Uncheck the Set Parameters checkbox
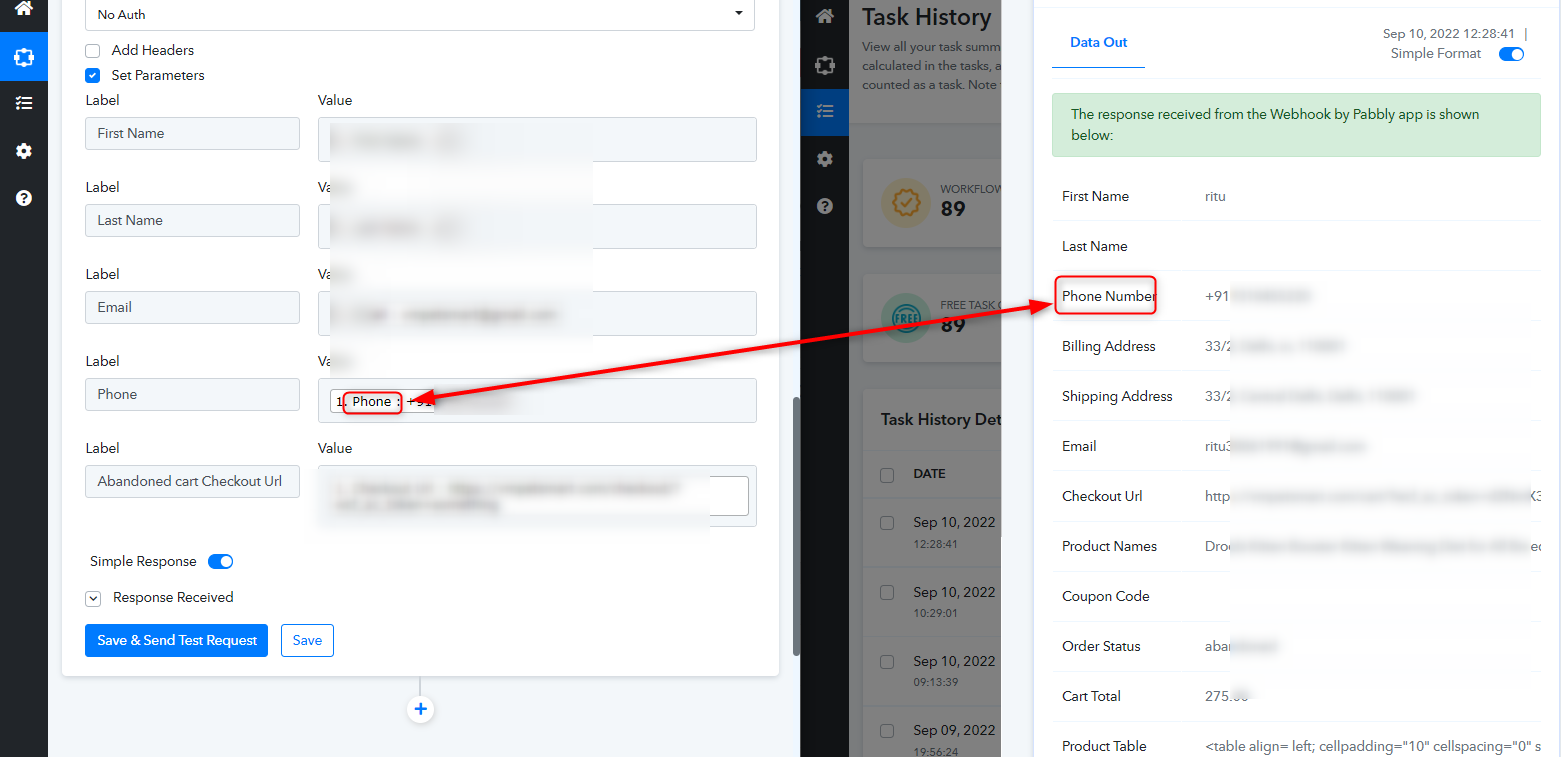This screenshot has width=1561, height=757. pos(93,75)
